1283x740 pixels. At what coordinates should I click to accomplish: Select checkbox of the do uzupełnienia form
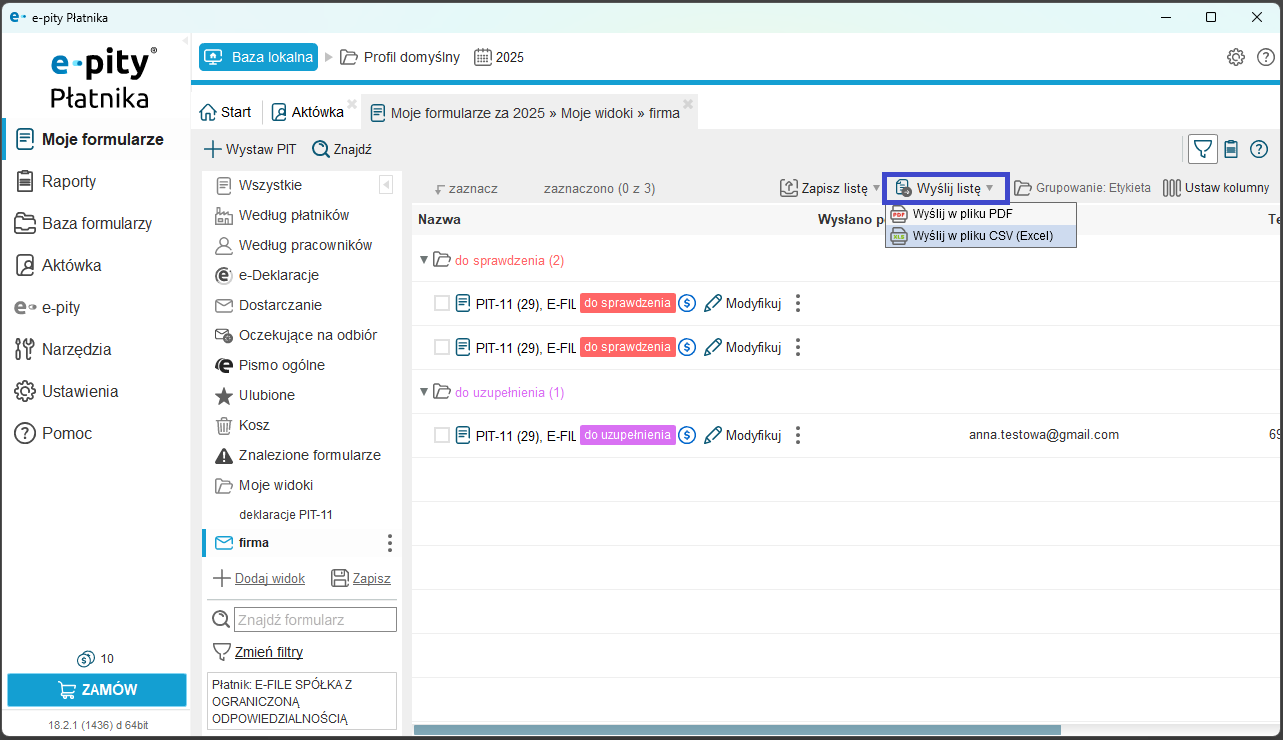coord(442,435)
